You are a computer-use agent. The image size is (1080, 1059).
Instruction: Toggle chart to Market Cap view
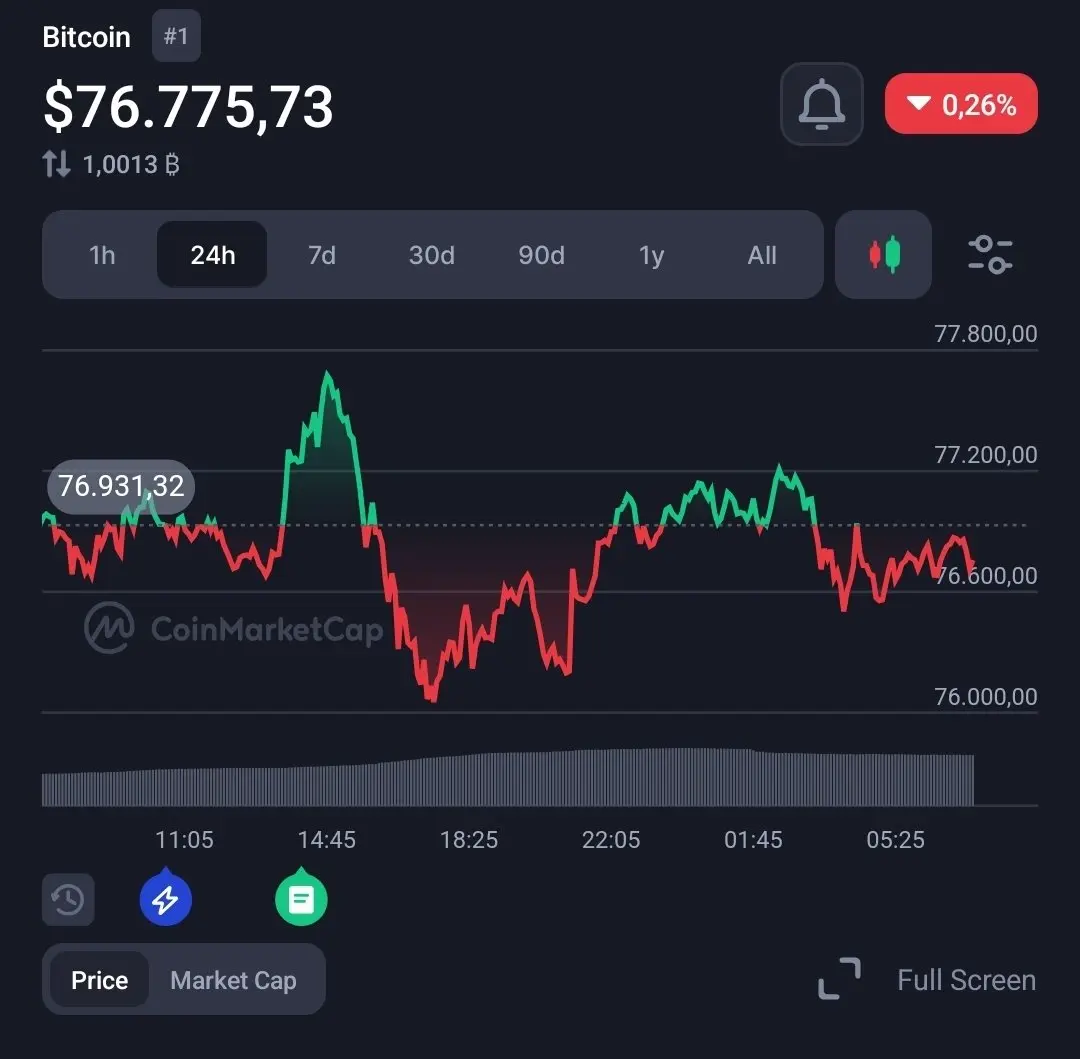[x=233, y=980]
